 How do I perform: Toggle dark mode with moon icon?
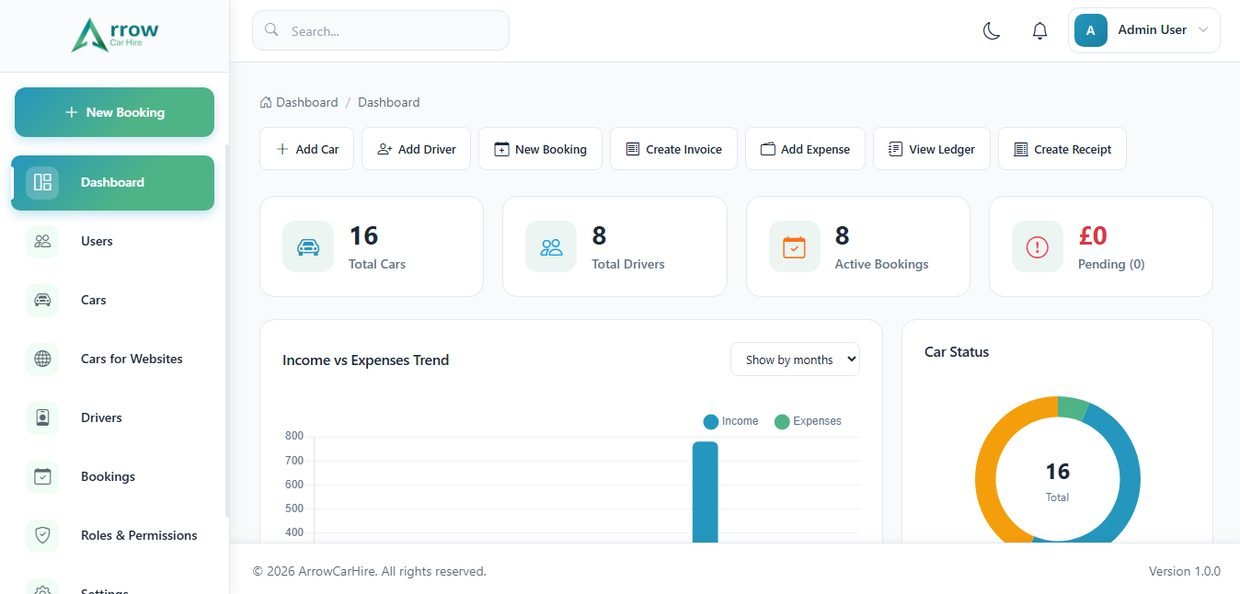click(991, 31)
